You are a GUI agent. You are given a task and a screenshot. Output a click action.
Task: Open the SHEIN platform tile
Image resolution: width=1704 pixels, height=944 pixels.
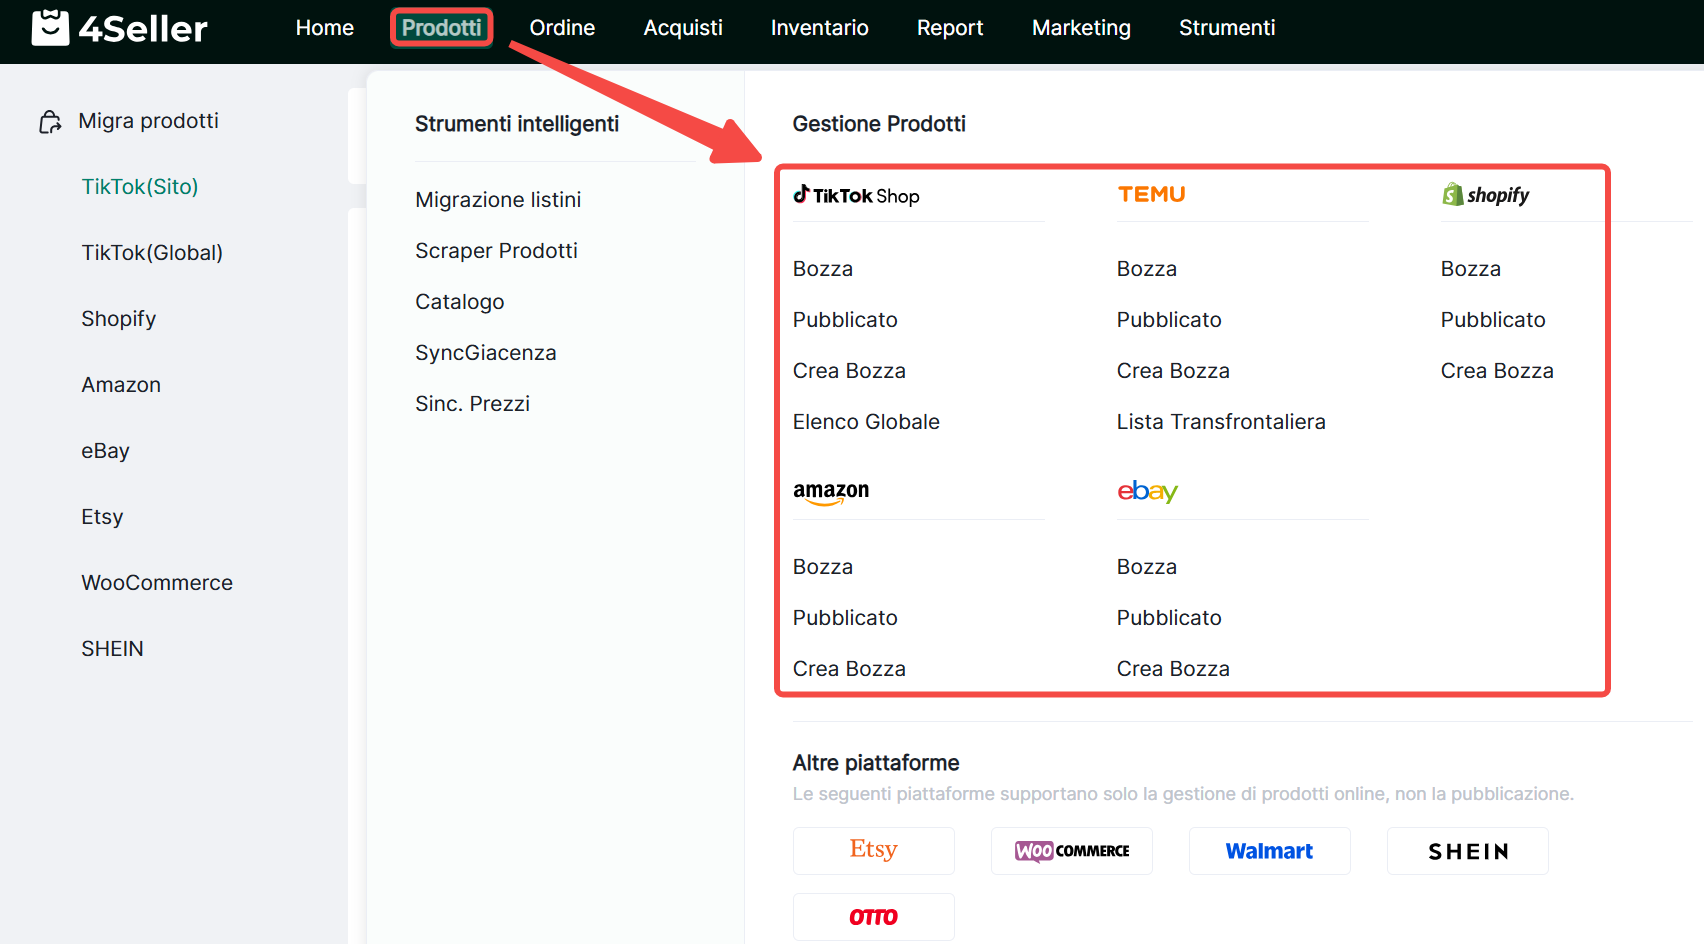1467,850
